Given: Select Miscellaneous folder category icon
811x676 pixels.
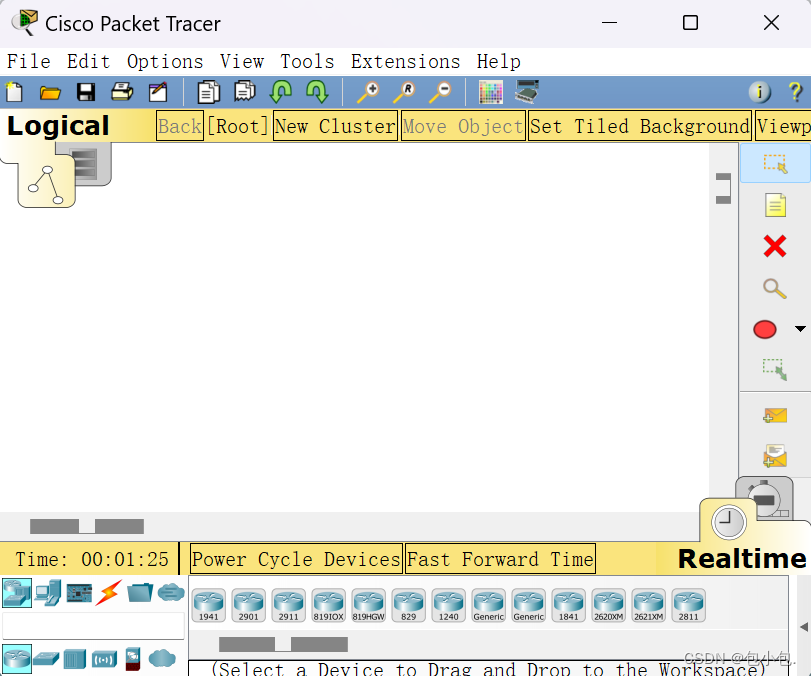Looking at the screenshot, I should pyautogui.click(x=140, y=593).
